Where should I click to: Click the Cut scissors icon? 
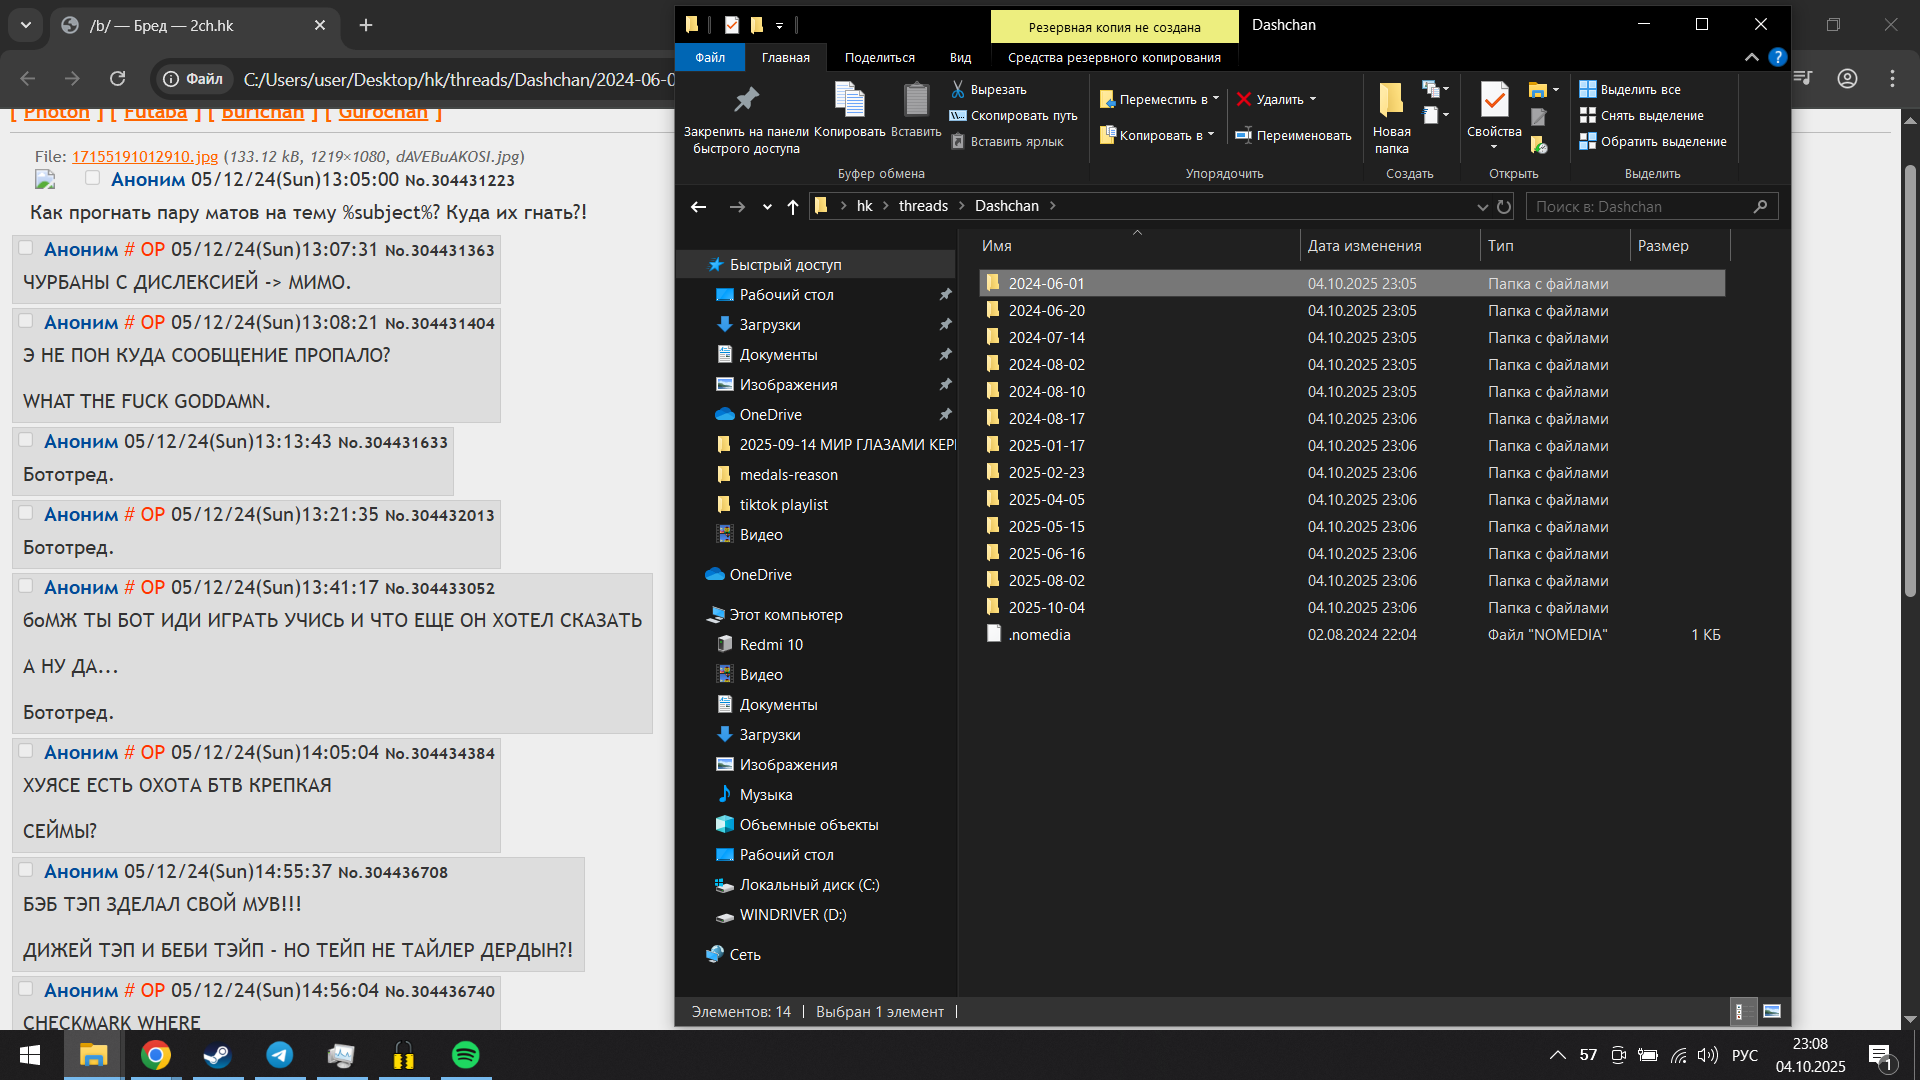(x=958, y=89)
